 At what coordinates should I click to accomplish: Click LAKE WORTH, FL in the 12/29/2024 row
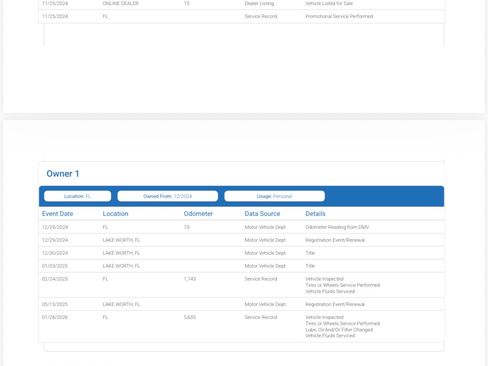[121, 240]
